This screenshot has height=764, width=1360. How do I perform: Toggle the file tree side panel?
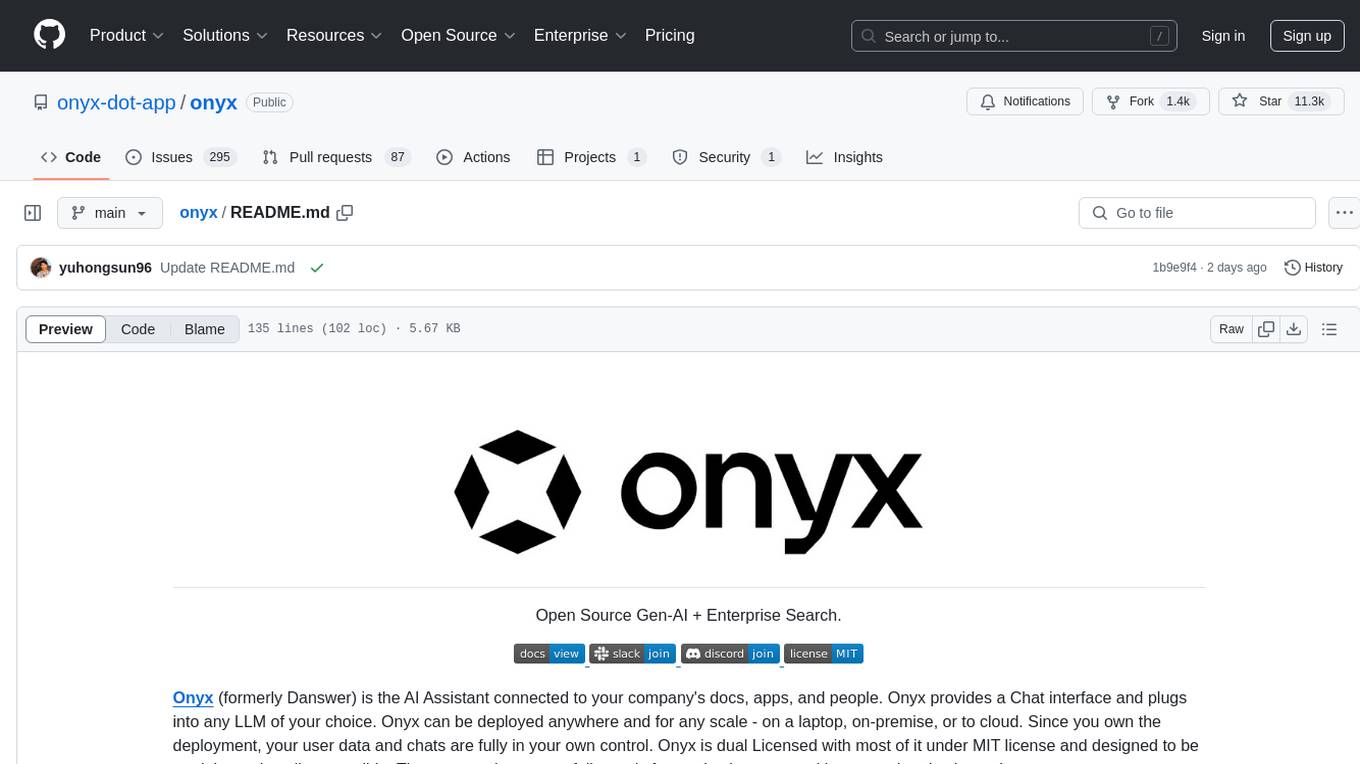[32, 213]
